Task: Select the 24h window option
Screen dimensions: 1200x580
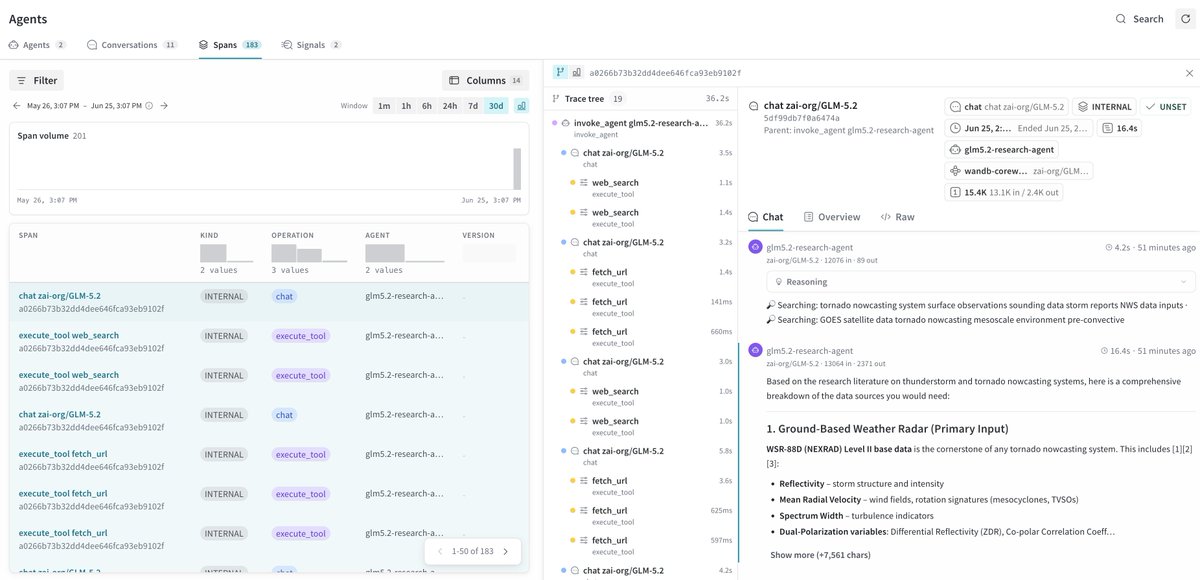Action: tap(450, 105)
